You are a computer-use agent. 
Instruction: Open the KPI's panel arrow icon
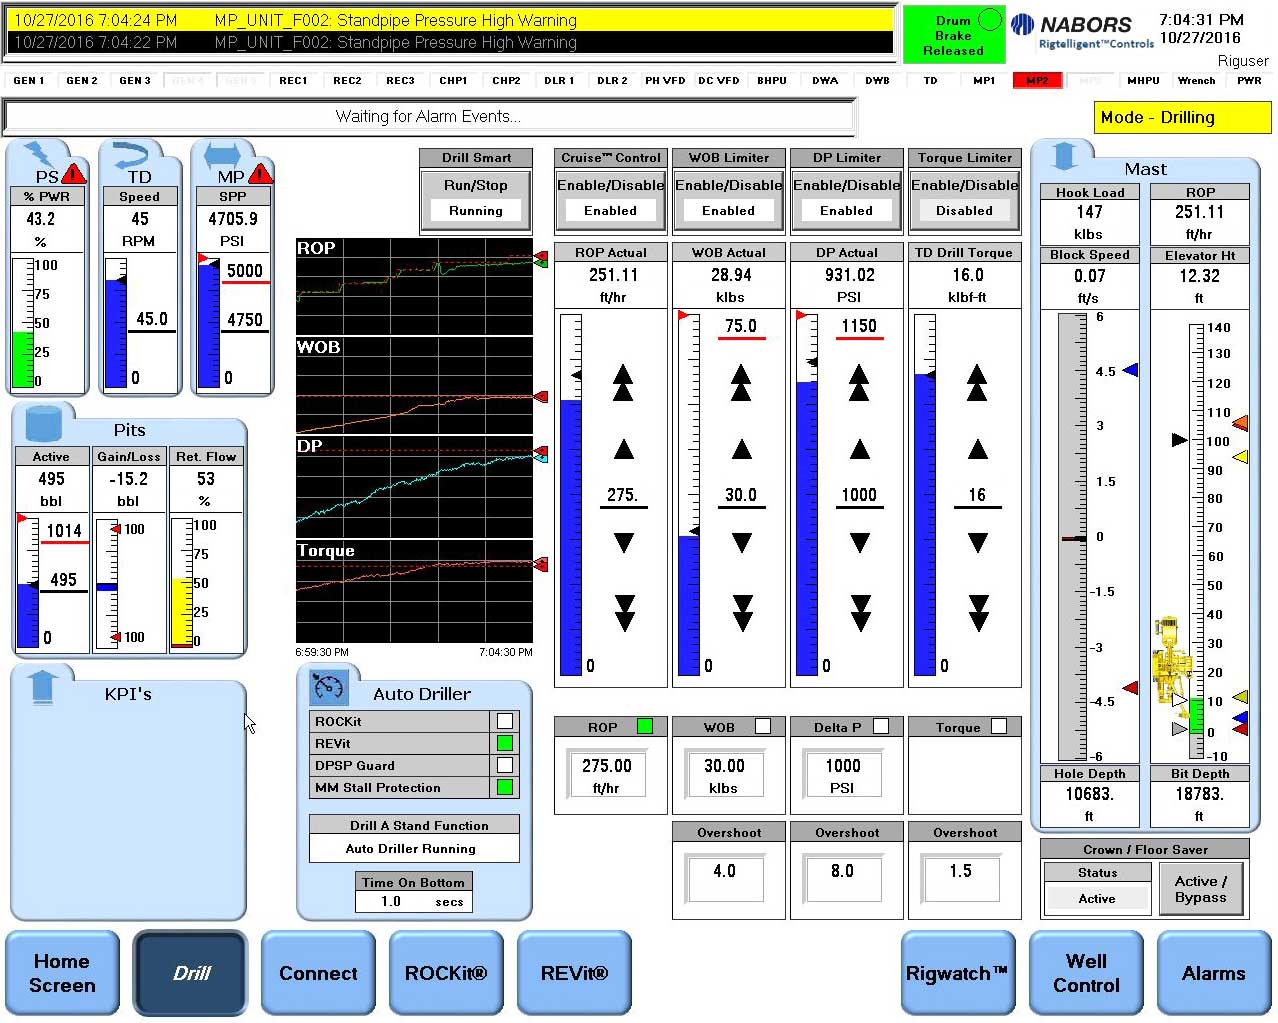42,687
